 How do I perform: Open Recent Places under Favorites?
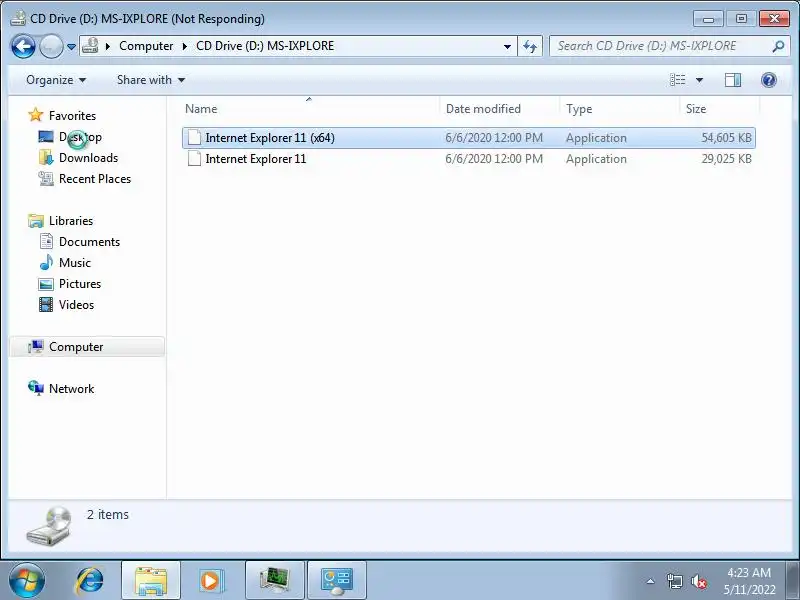click(95, 179)
